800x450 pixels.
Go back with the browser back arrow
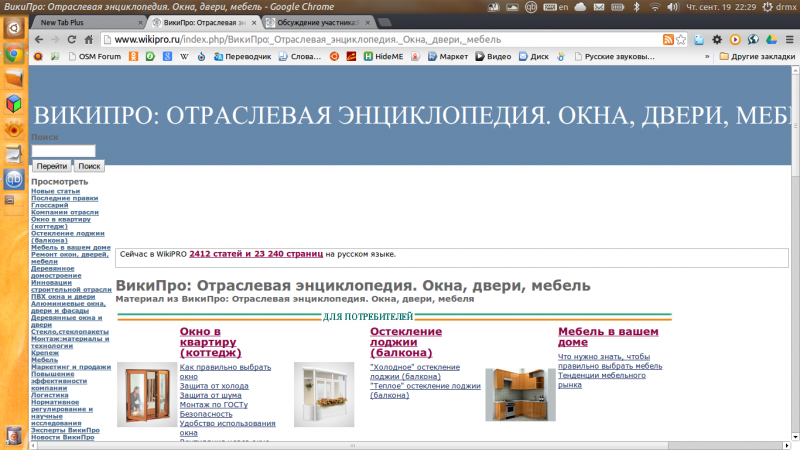39,40
